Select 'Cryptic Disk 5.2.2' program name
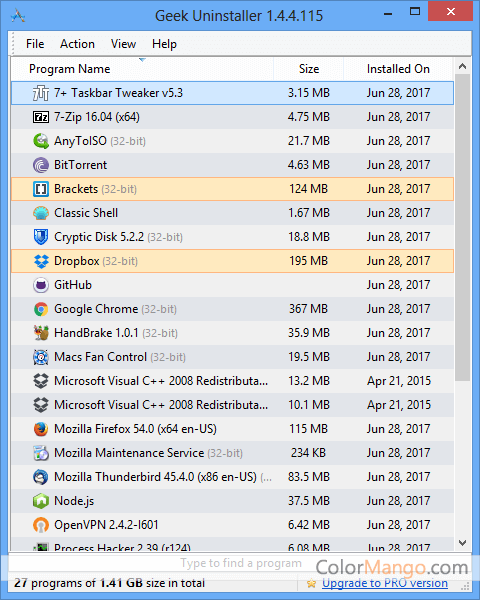This screenshot has width=480, height=600. [99, 237]
